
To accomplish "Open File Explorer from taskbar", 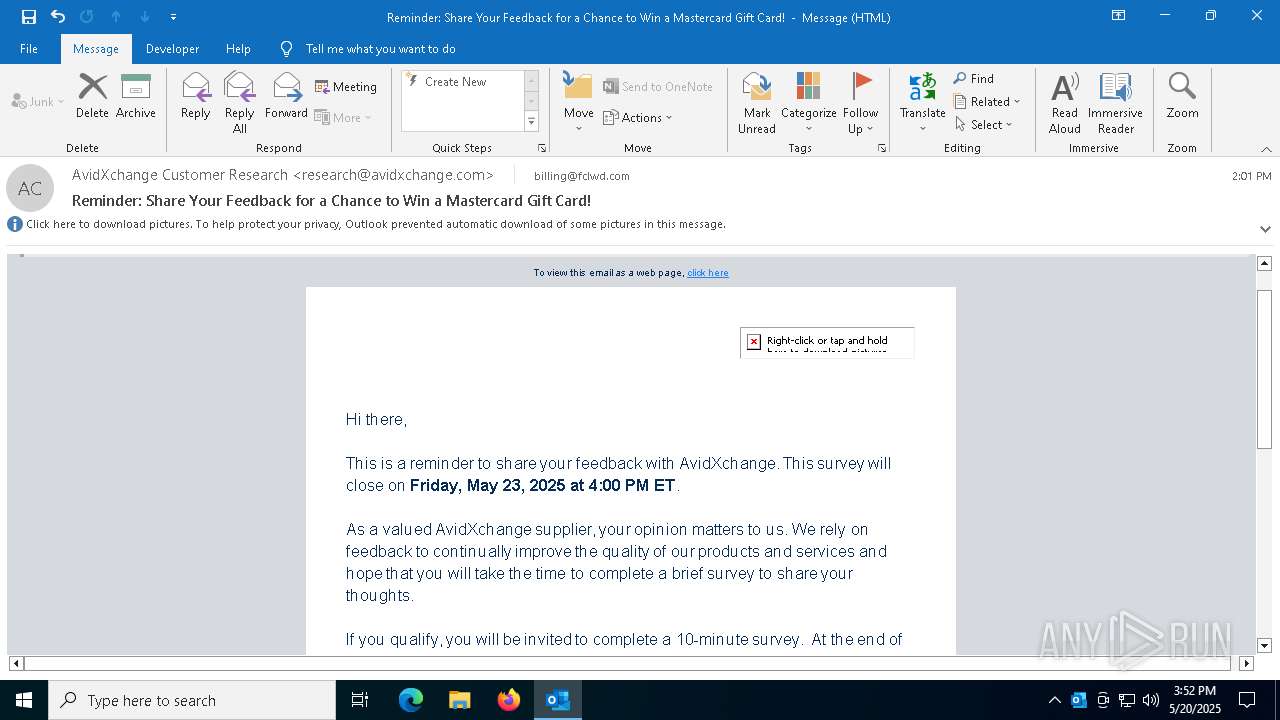I will (459, 700).
